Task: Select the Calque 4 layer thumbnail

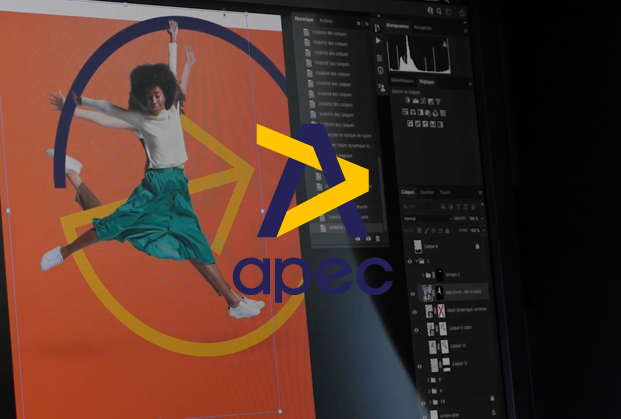Action: pos(418,246)
